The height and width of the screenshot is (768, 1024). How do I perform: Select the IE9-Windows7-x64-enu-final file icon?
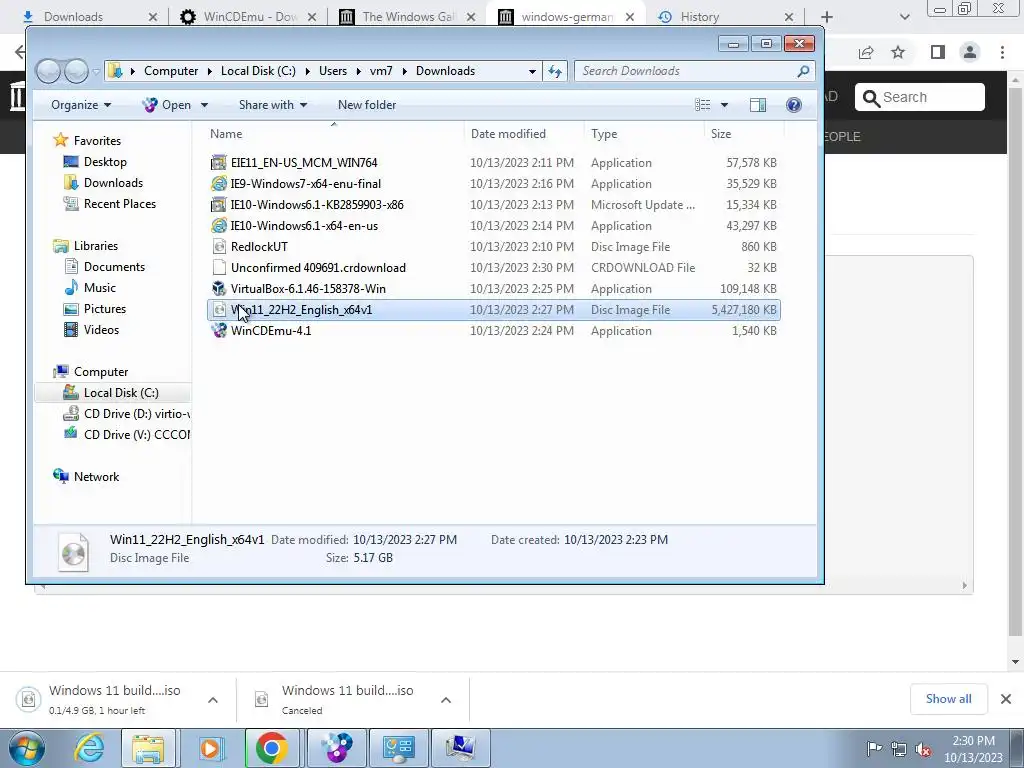pyautogui.click(x=219, y=184)
